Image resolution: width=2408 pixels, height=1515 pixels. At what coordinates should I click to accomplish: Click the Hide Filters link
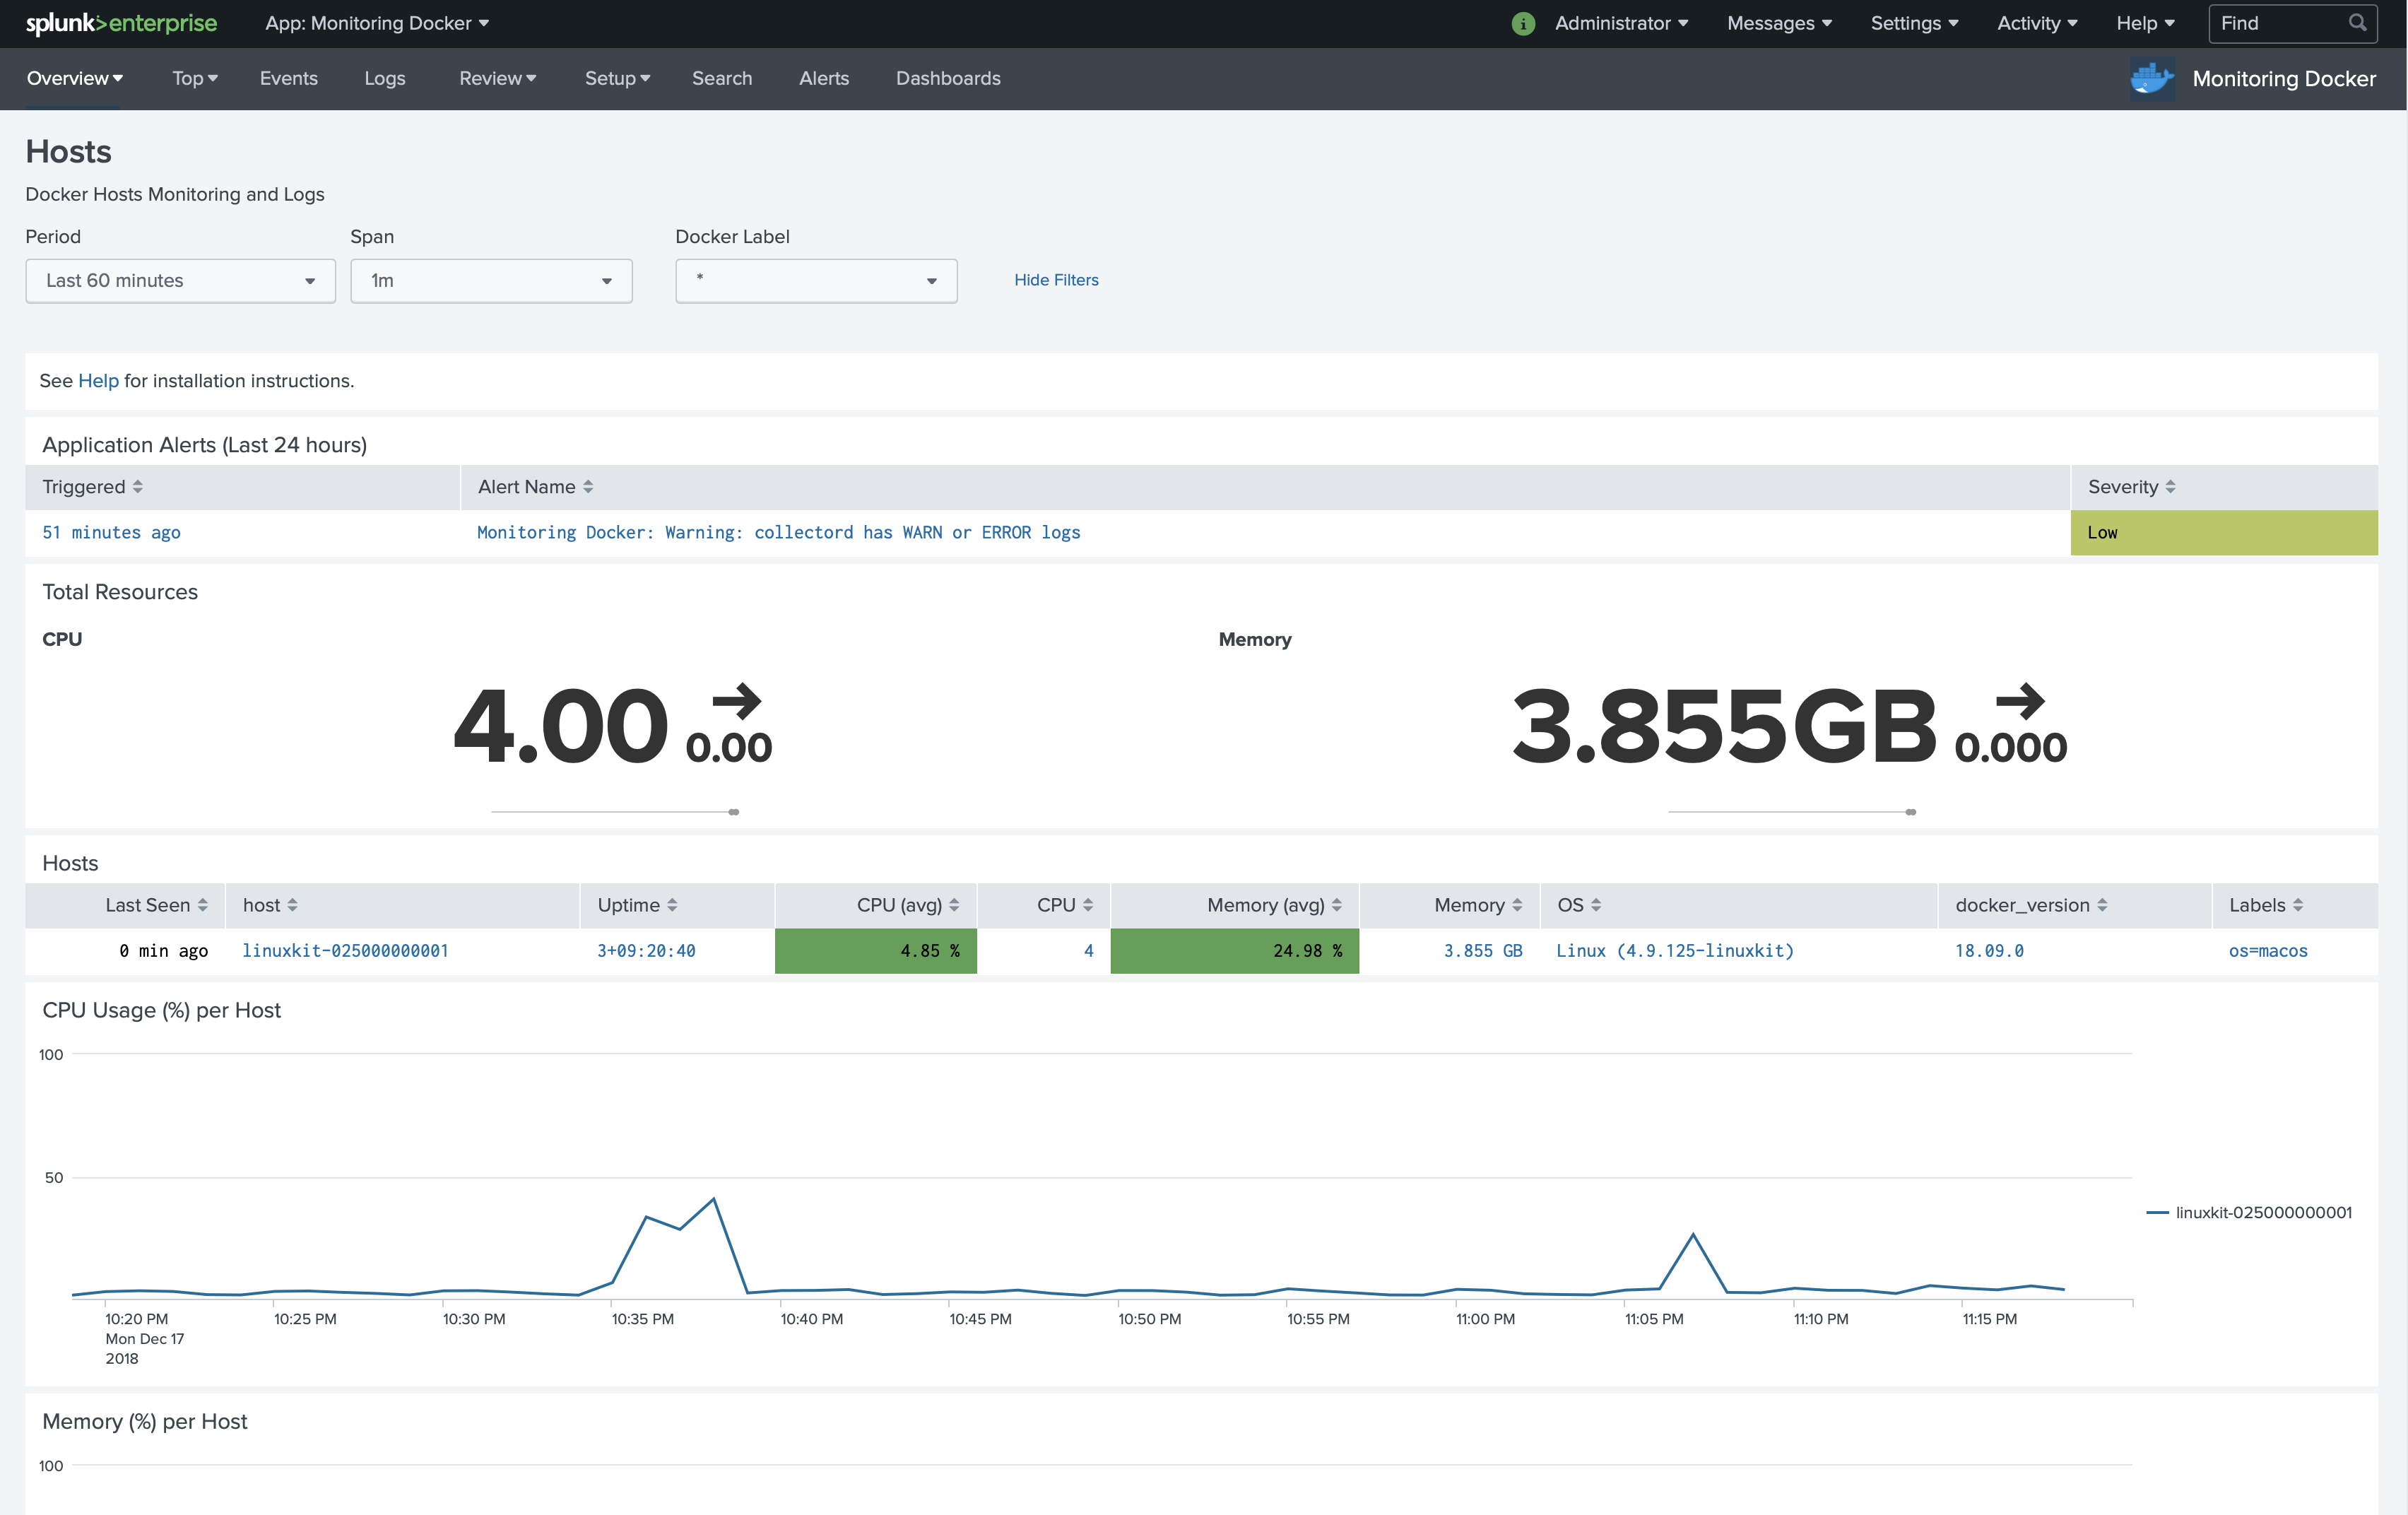pos(1055,280)
